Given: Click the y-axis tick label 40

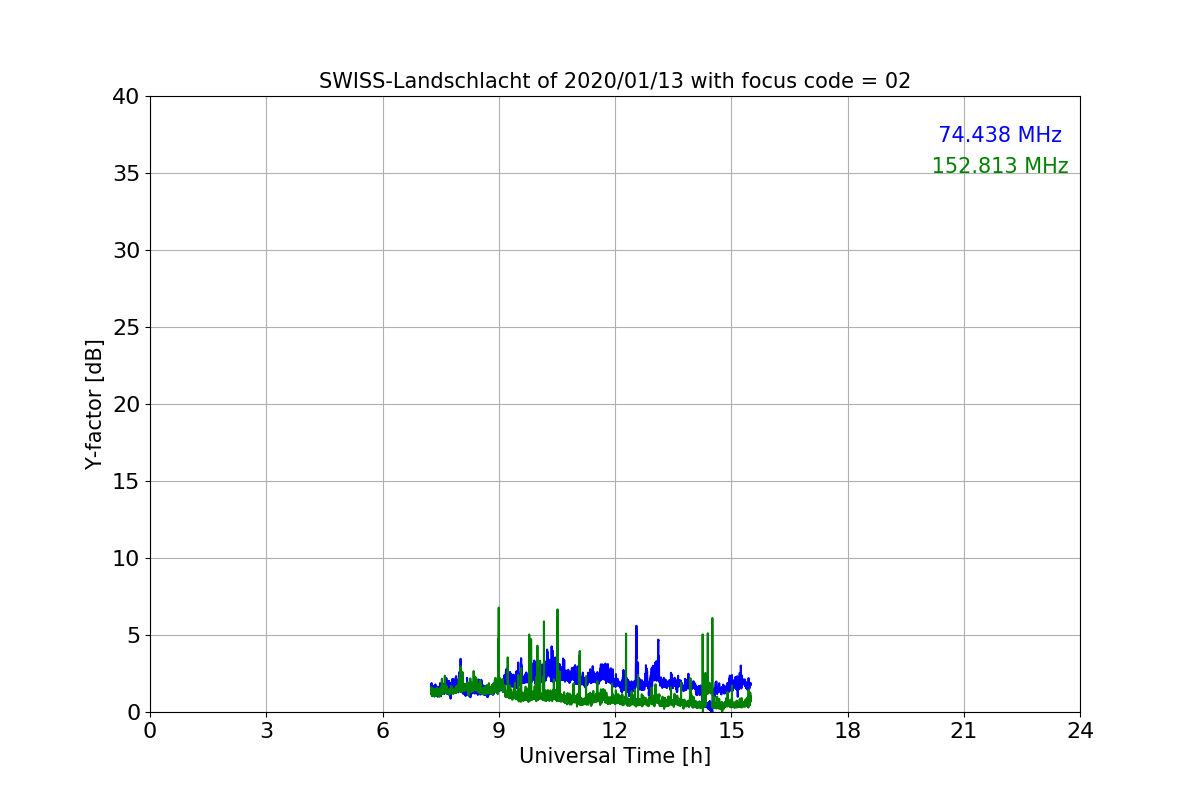Looking at the screenshot, I should 126,97.
